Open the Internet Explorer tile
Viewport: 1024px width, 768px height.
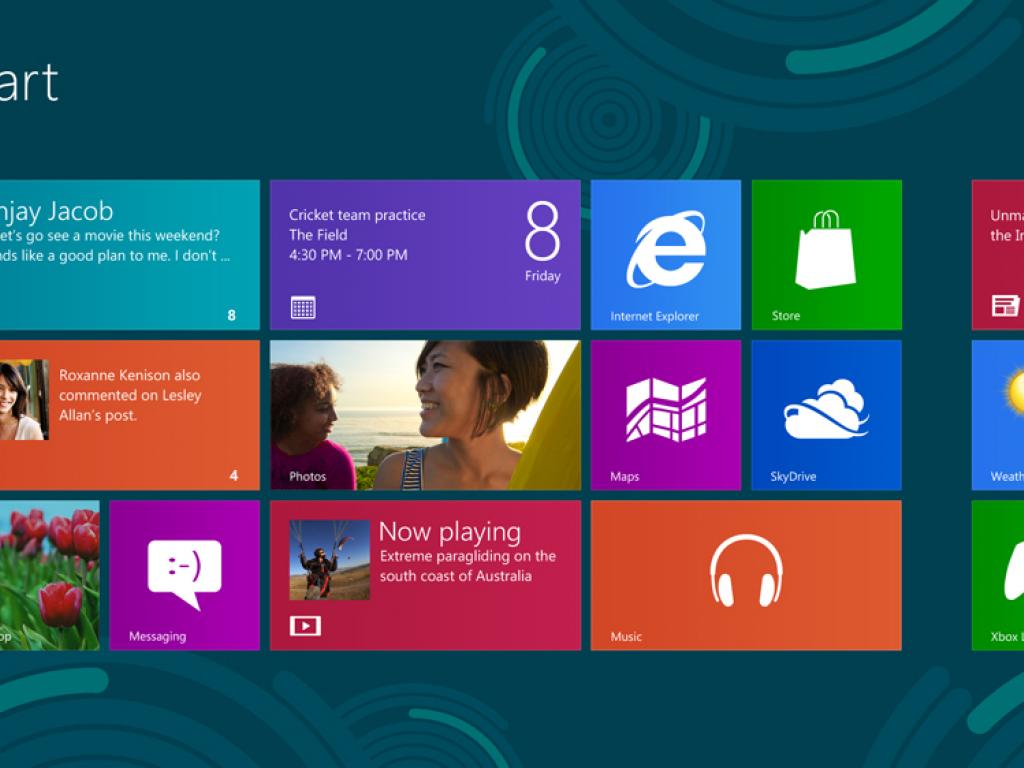coord(665,255)
